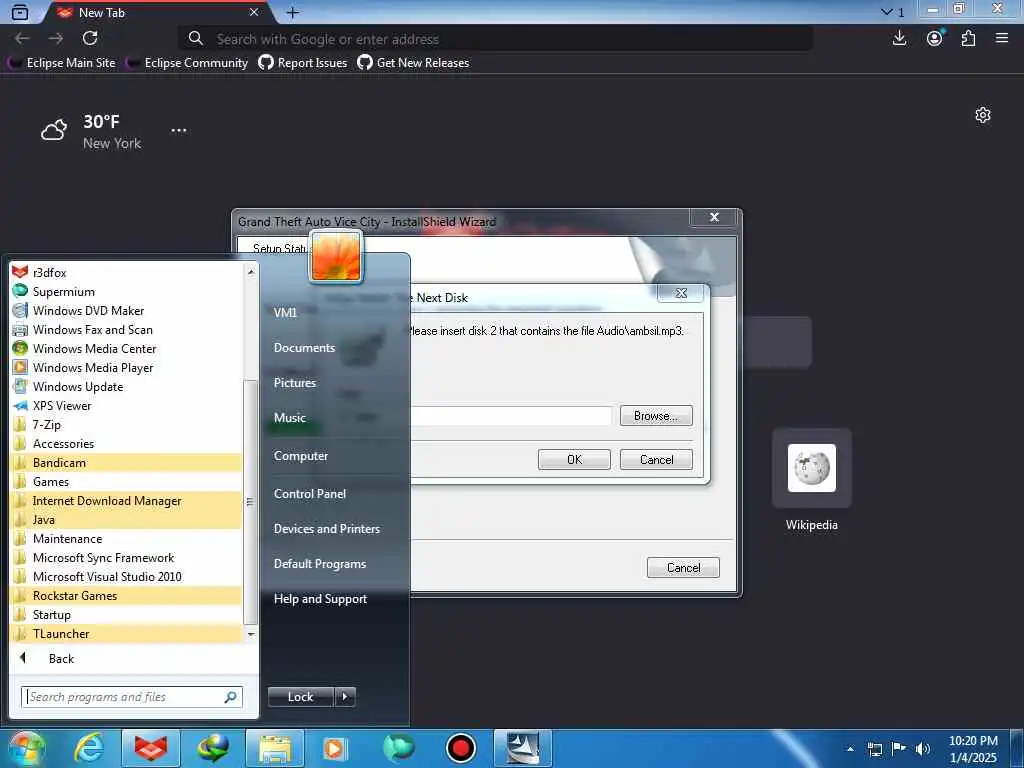This screenshot has height=768, width=1024.
Task: Open Documents from the Start menu
Action: click(304, 347)
